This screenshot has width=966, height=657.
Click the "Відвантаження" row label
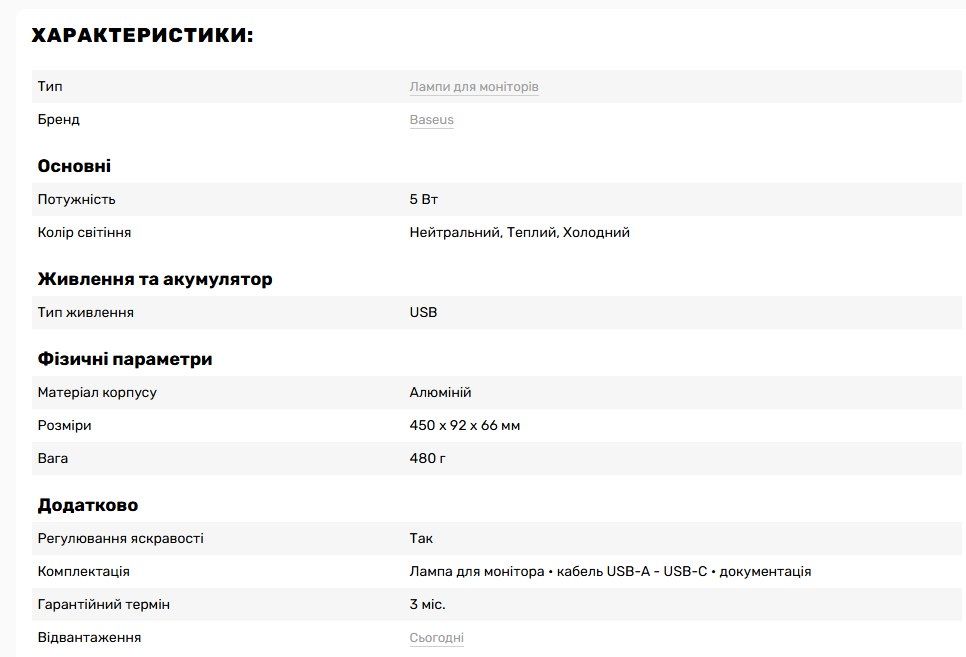89,637
